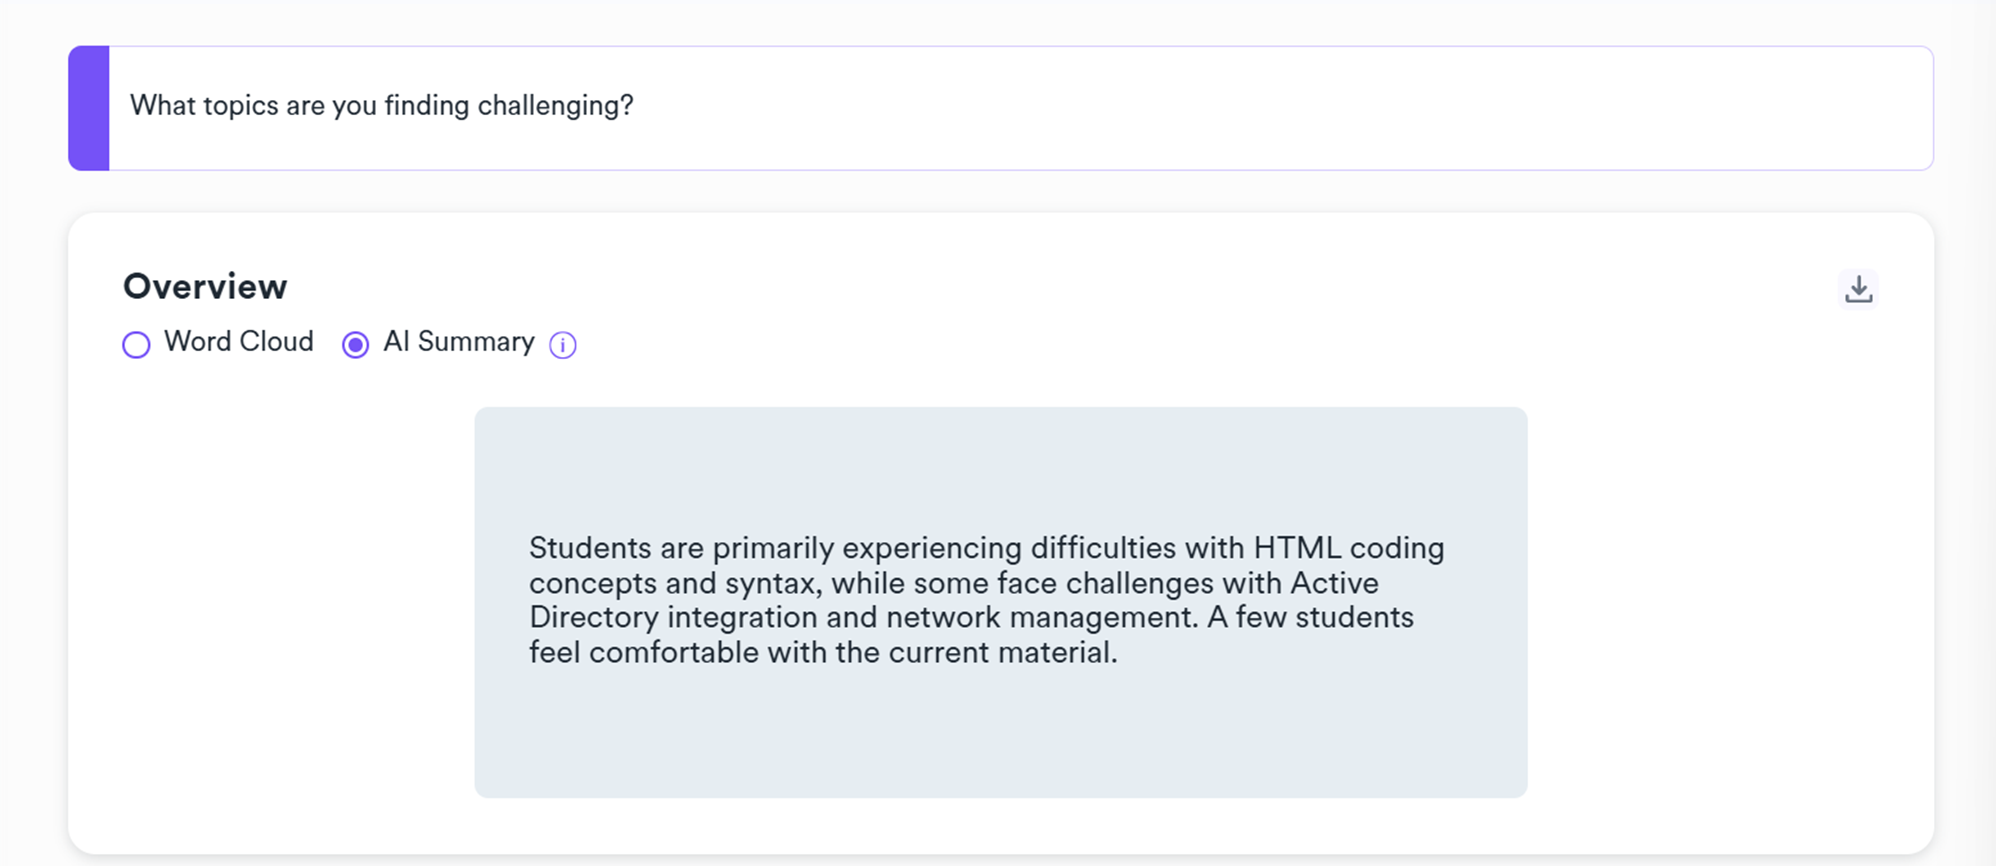Click the purple accent bar on question card
The image size is (1996, 866).
(x=89, y=108)
